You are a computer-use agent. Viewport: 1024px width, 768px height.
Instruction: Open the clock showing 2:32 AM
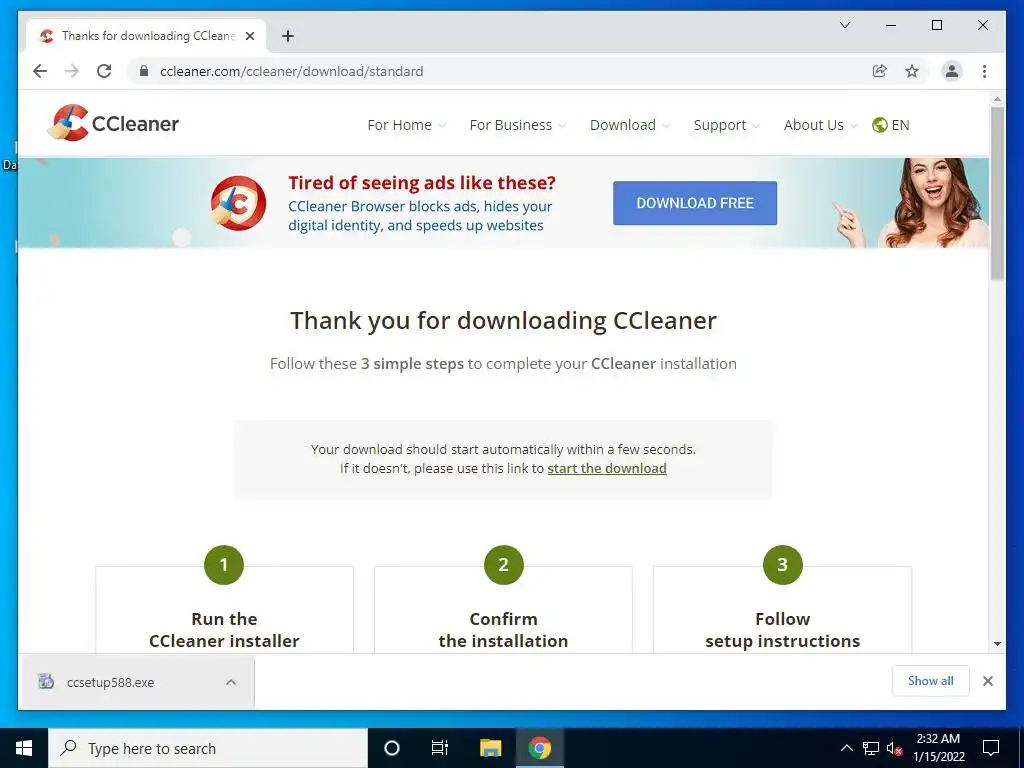pyautogui.click(x=938, y=748)
